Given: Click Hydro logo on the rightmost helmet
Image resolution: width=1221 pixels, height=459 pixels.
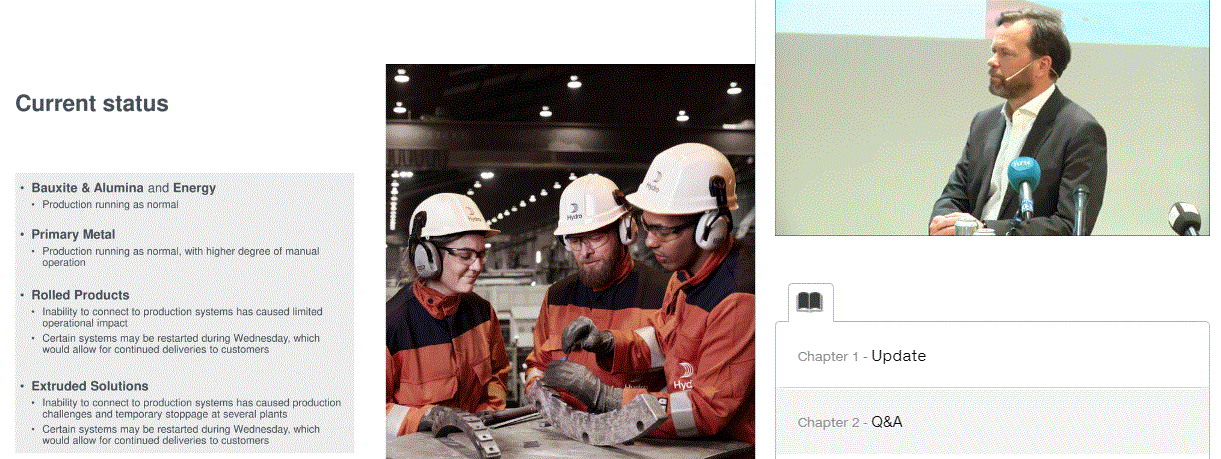Looking at the screenshot, I should pos(652,184).
